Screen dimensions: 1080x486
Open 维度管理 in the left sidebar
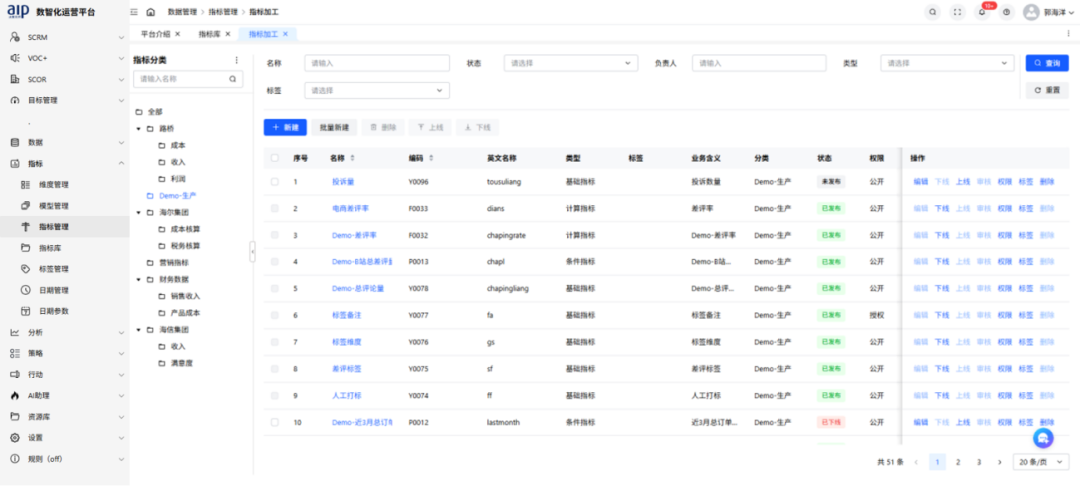pos(53,185)
